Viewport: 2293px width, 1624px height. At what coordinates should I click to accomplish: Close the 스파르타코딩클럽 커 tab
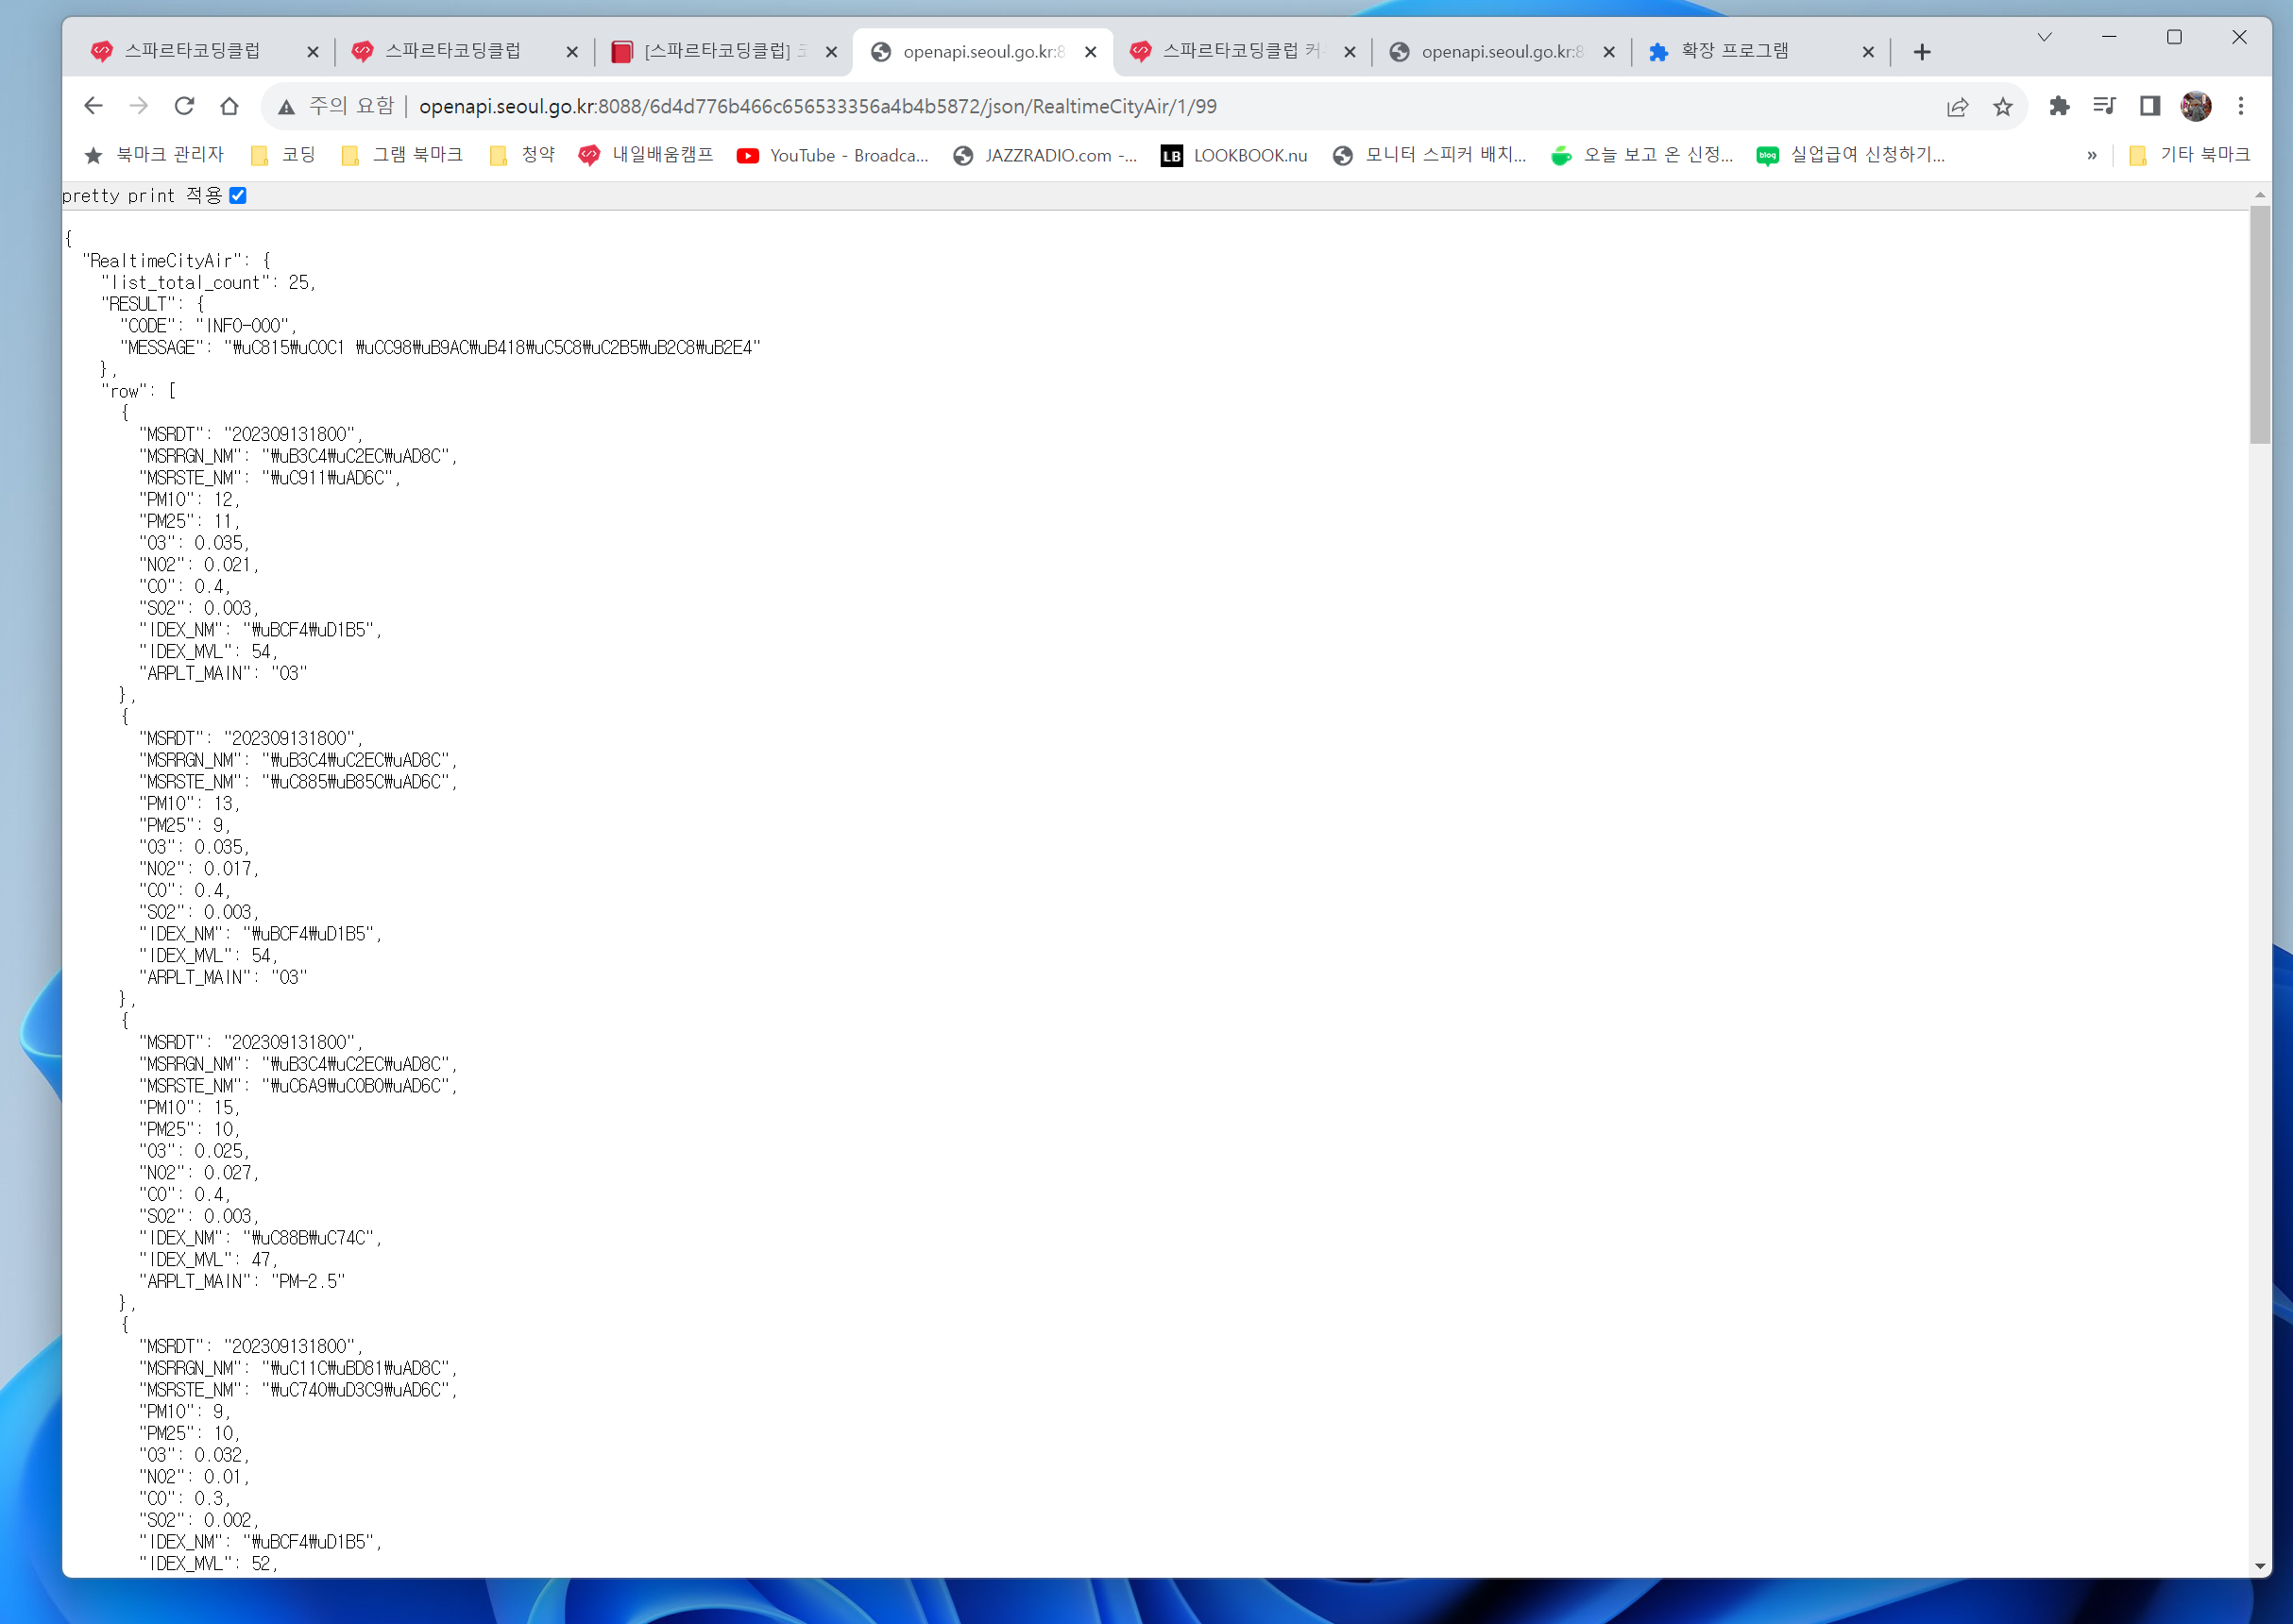1350,52
